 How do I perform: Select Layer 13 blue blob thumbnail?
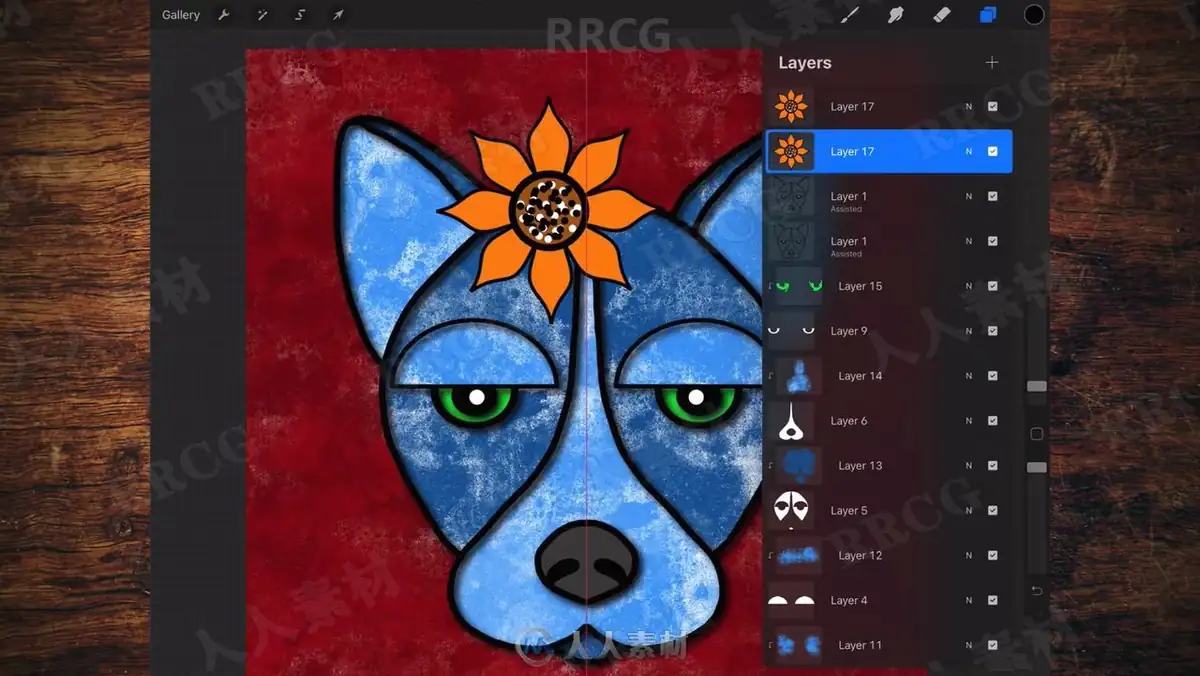(799, 466)
